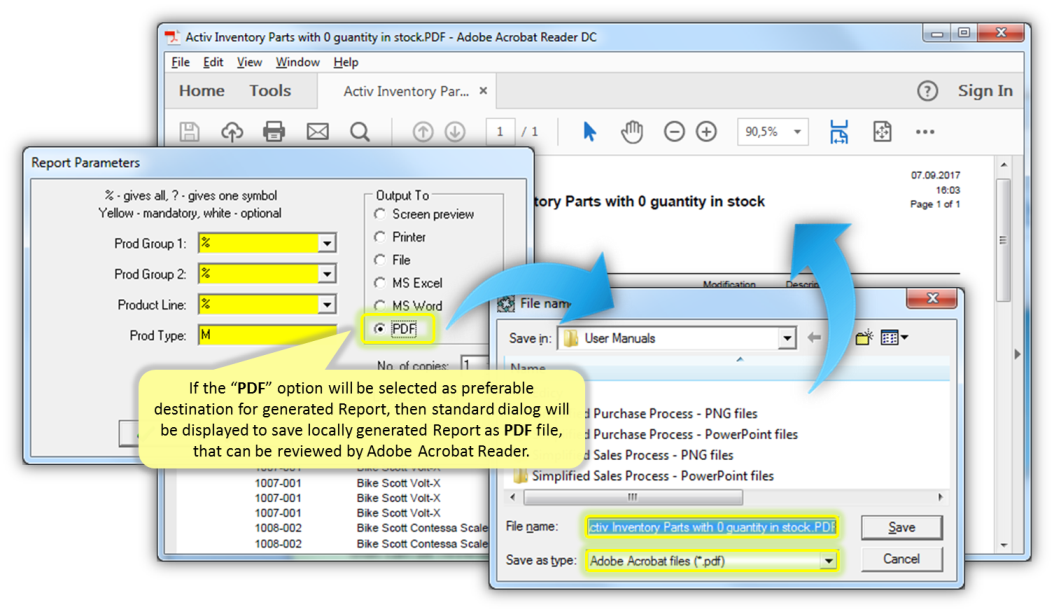Click the Save file icon in Acrobat toolbar
Screen dimensions: 1054x612
point(190,131)
